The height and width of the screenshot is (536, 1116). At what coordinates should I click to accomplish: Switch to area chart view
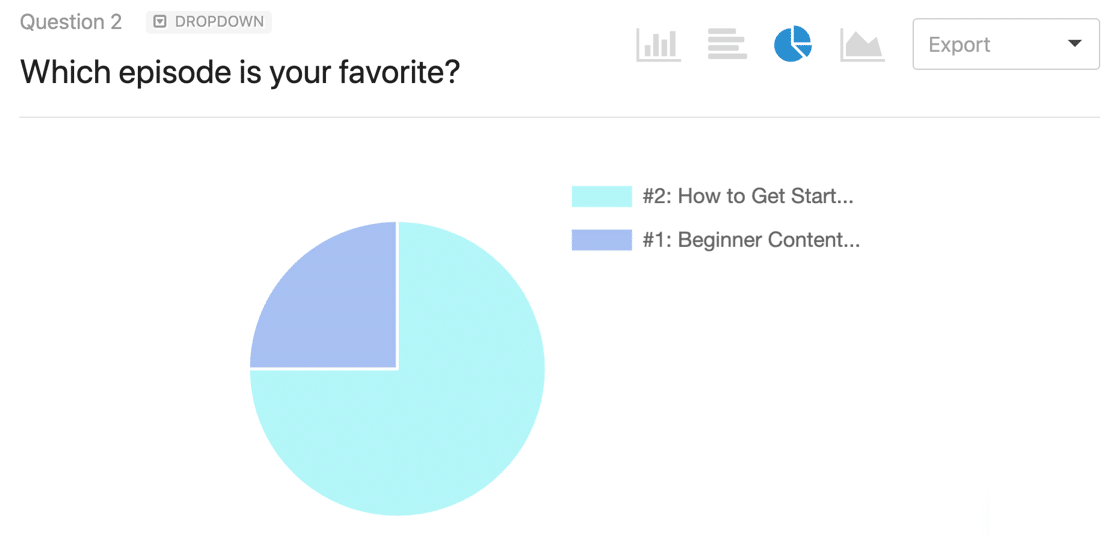point(862,44)
